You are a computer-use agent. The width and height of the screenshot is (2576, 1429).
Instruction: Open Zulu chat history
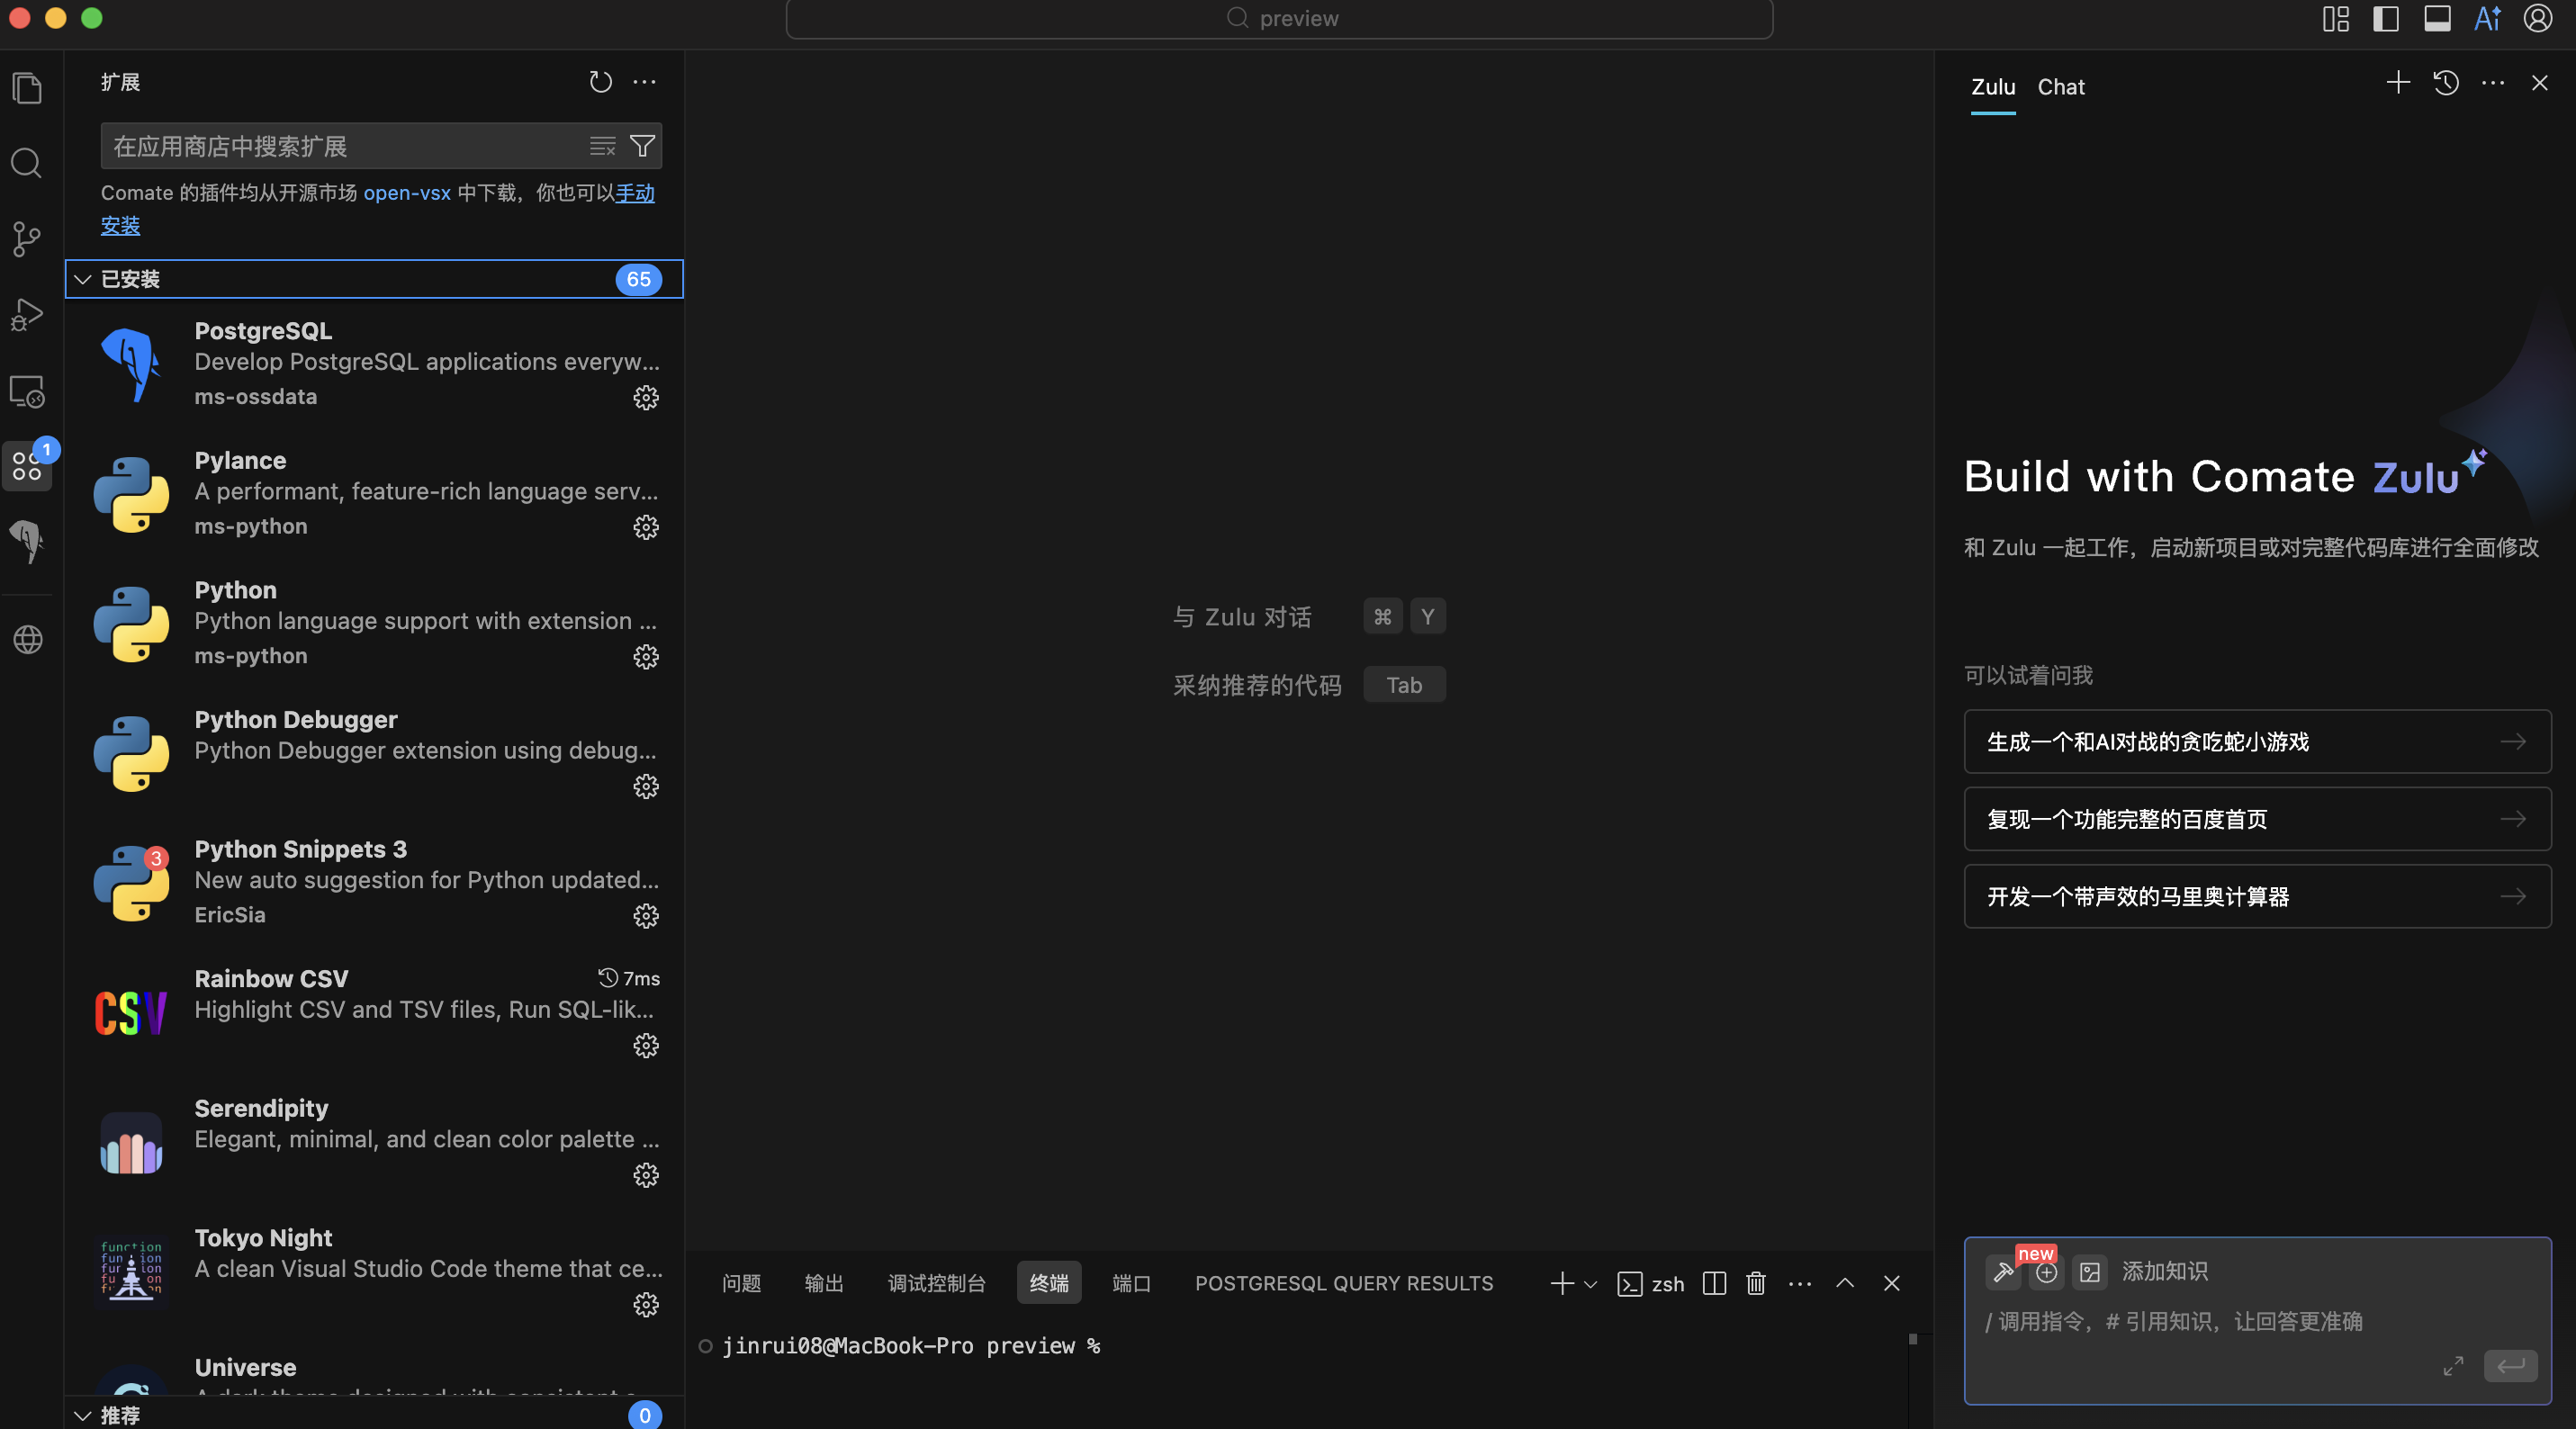2446,83
